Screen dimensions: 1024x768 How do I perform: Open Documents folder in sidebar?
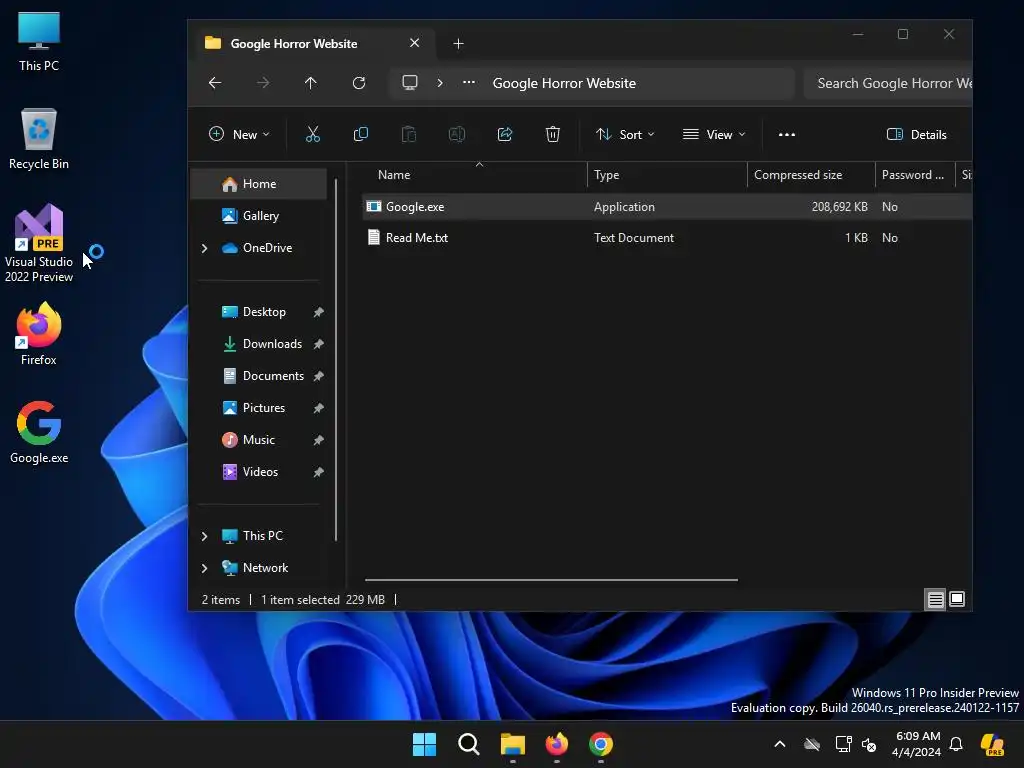click(259, 376)
